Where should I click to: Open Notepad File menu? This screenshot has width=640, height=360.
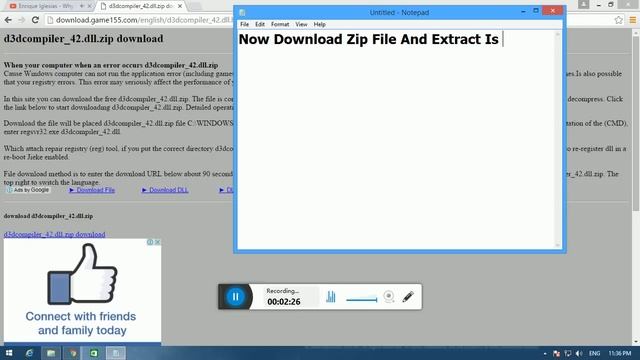coord(244,24)
